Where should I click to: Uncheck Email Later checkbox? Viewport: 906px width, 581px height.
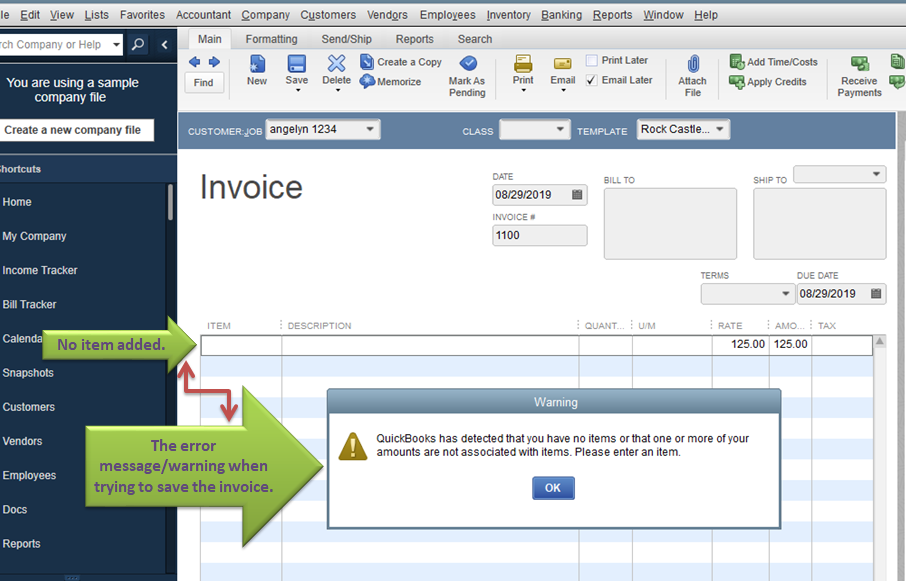(592, 80)
